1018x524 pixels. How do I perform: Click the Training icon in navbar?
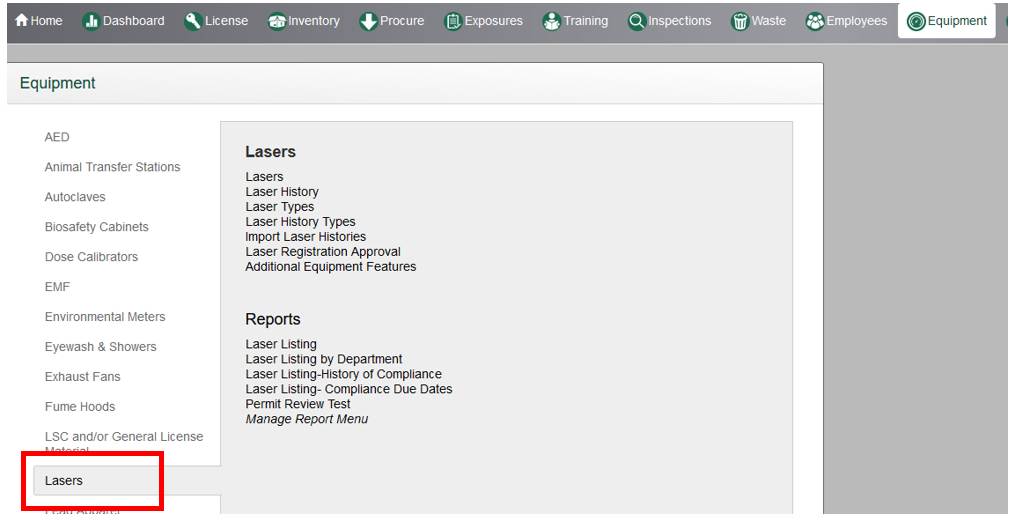[550, 21]
